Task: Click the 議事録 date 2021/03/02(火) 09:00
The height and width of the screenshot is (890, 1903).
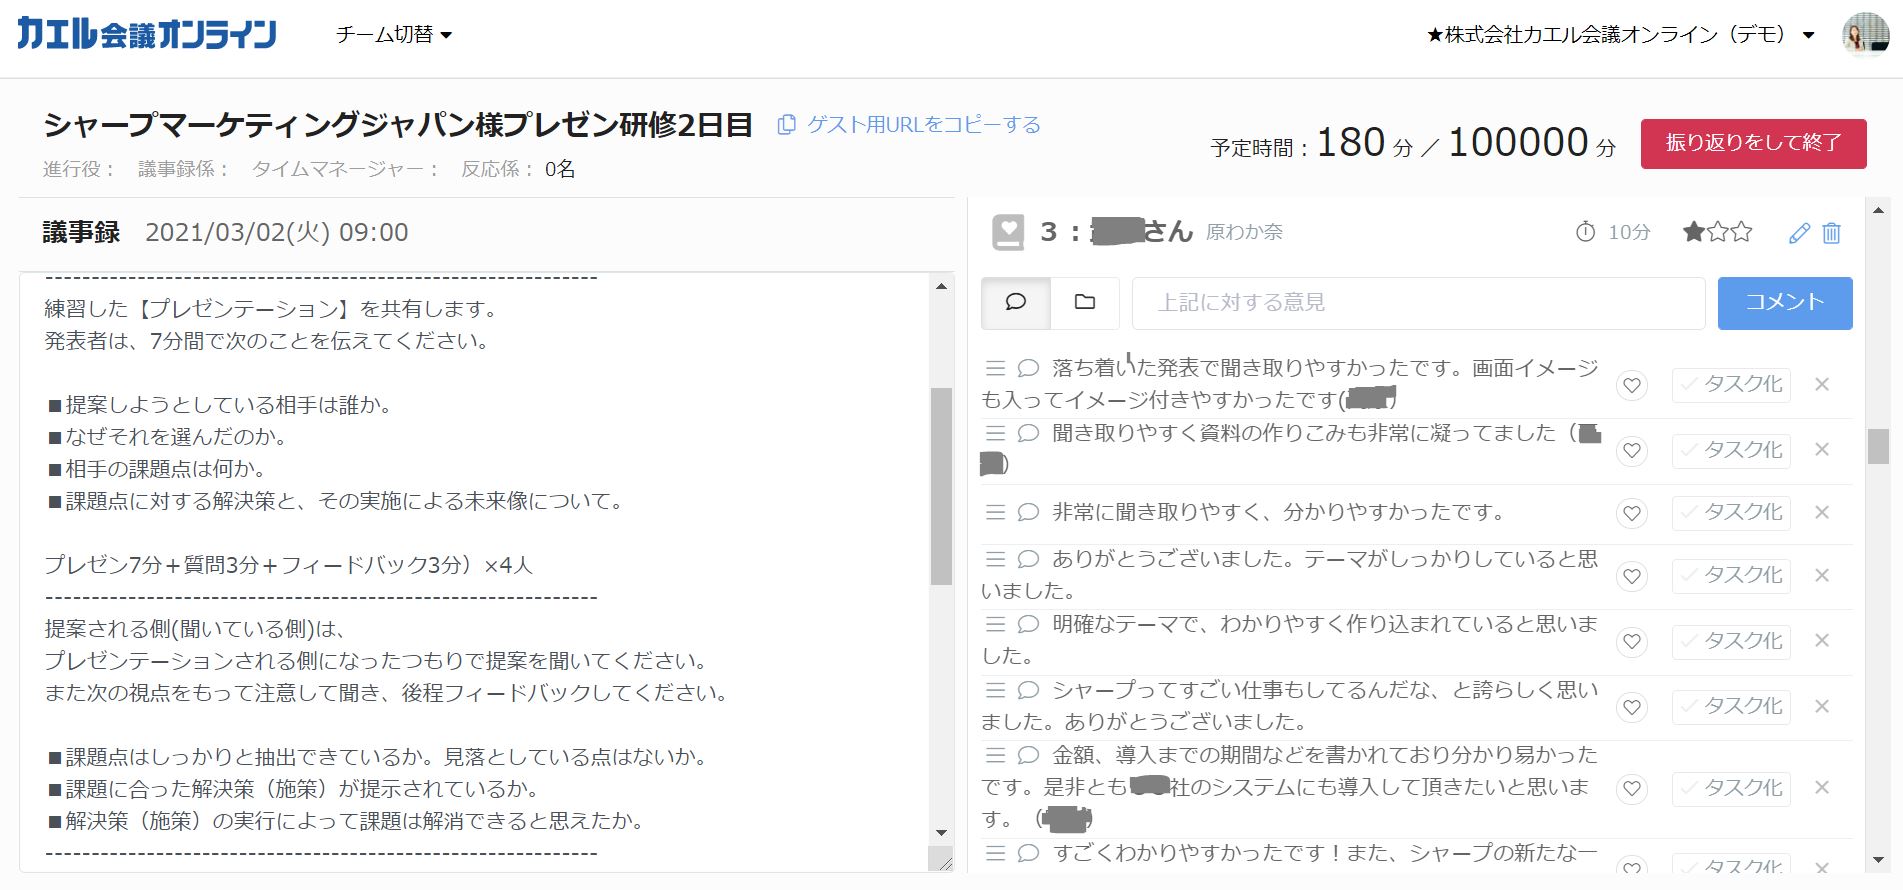Action: click(277, 233)
